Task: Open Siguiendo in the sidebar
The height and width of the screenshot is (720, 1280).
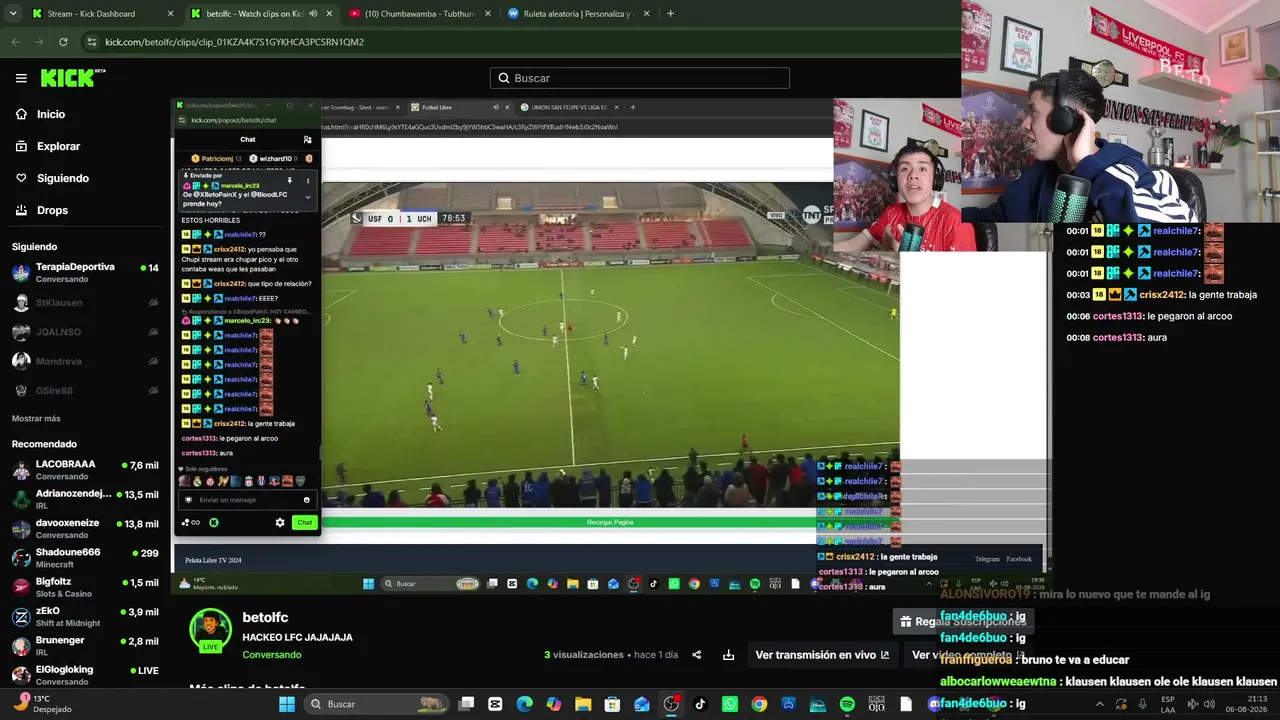Action: (x=63, y=178)
